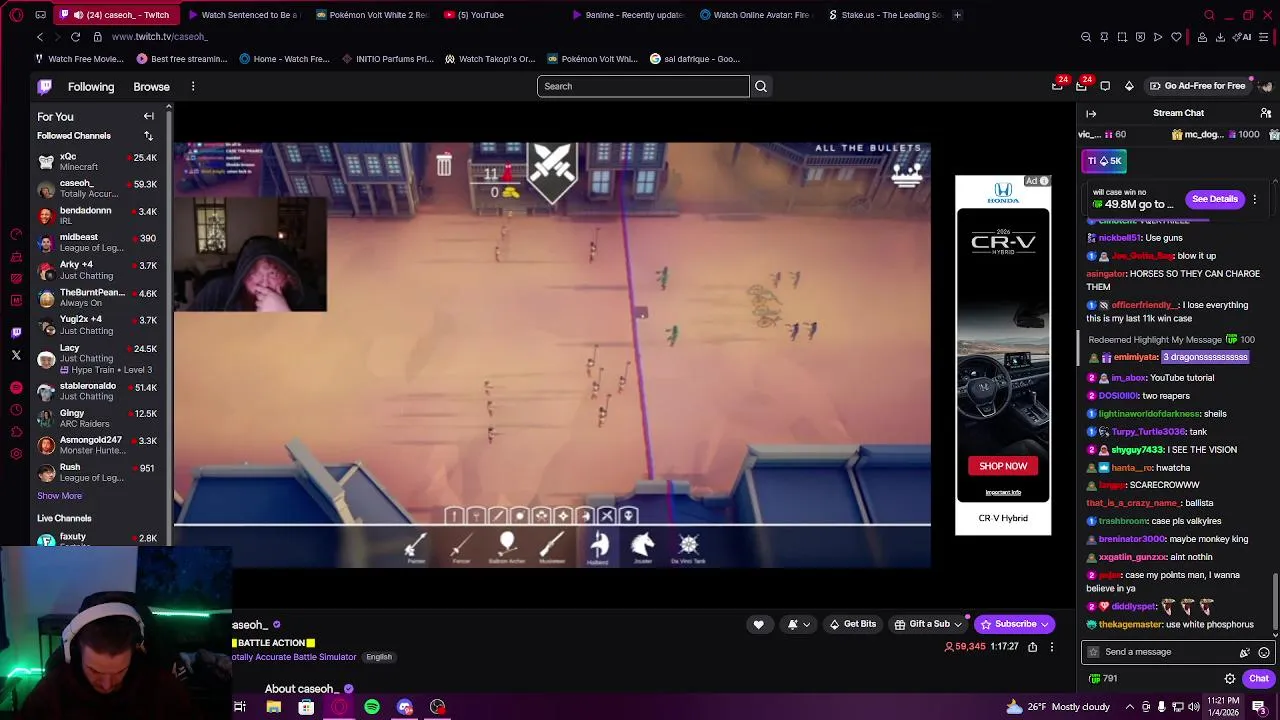Open Twitch in the Opera sidebar
1280x720 pixels.
[16, 333]
